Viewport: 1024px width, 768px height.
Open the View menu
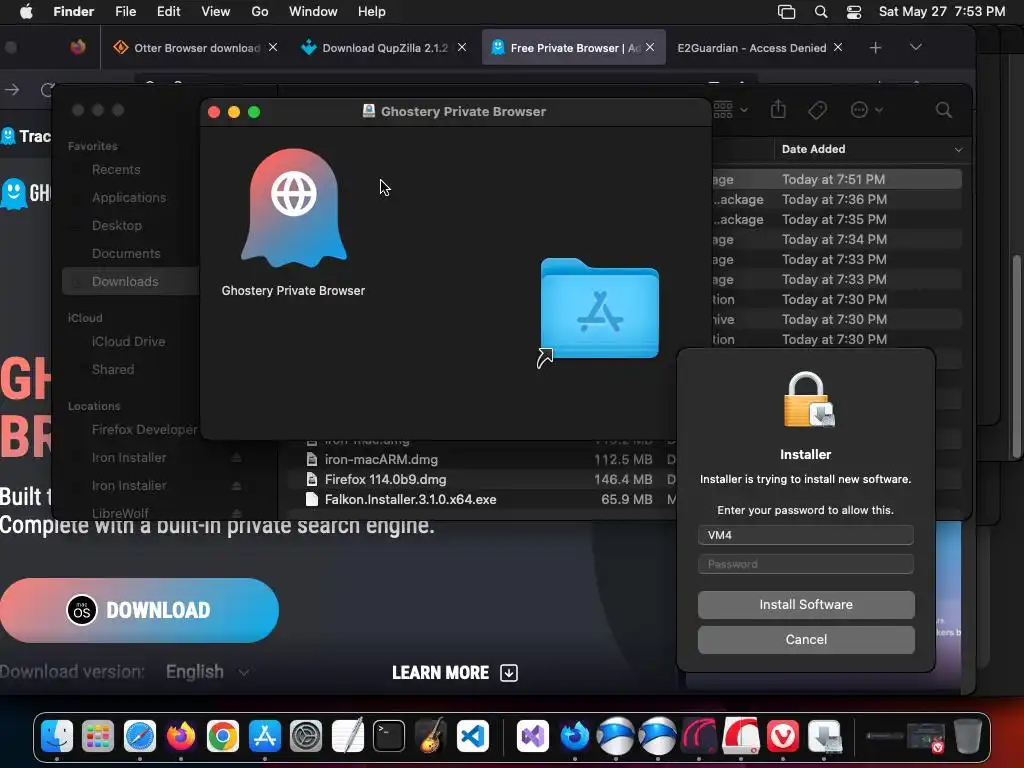(216, 12)
